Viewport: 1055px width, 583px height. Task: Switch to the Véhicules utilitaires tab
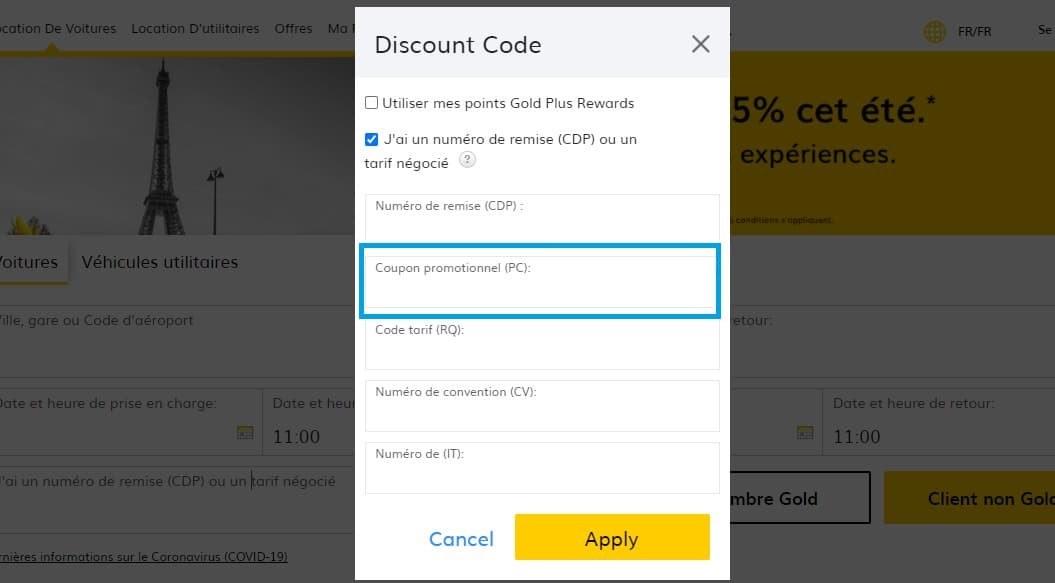tap(159, 262)
